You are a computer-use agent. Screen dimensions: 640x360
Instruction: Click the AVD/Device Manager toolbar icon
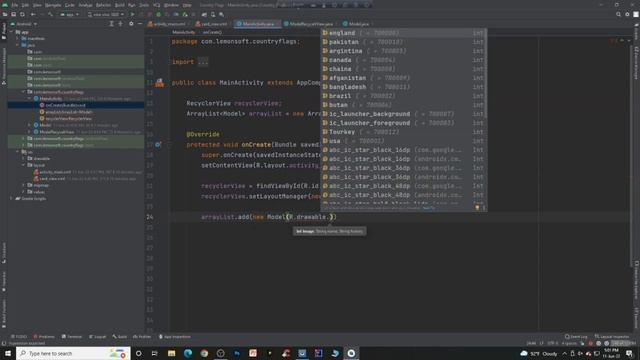[x=213, y=14]
